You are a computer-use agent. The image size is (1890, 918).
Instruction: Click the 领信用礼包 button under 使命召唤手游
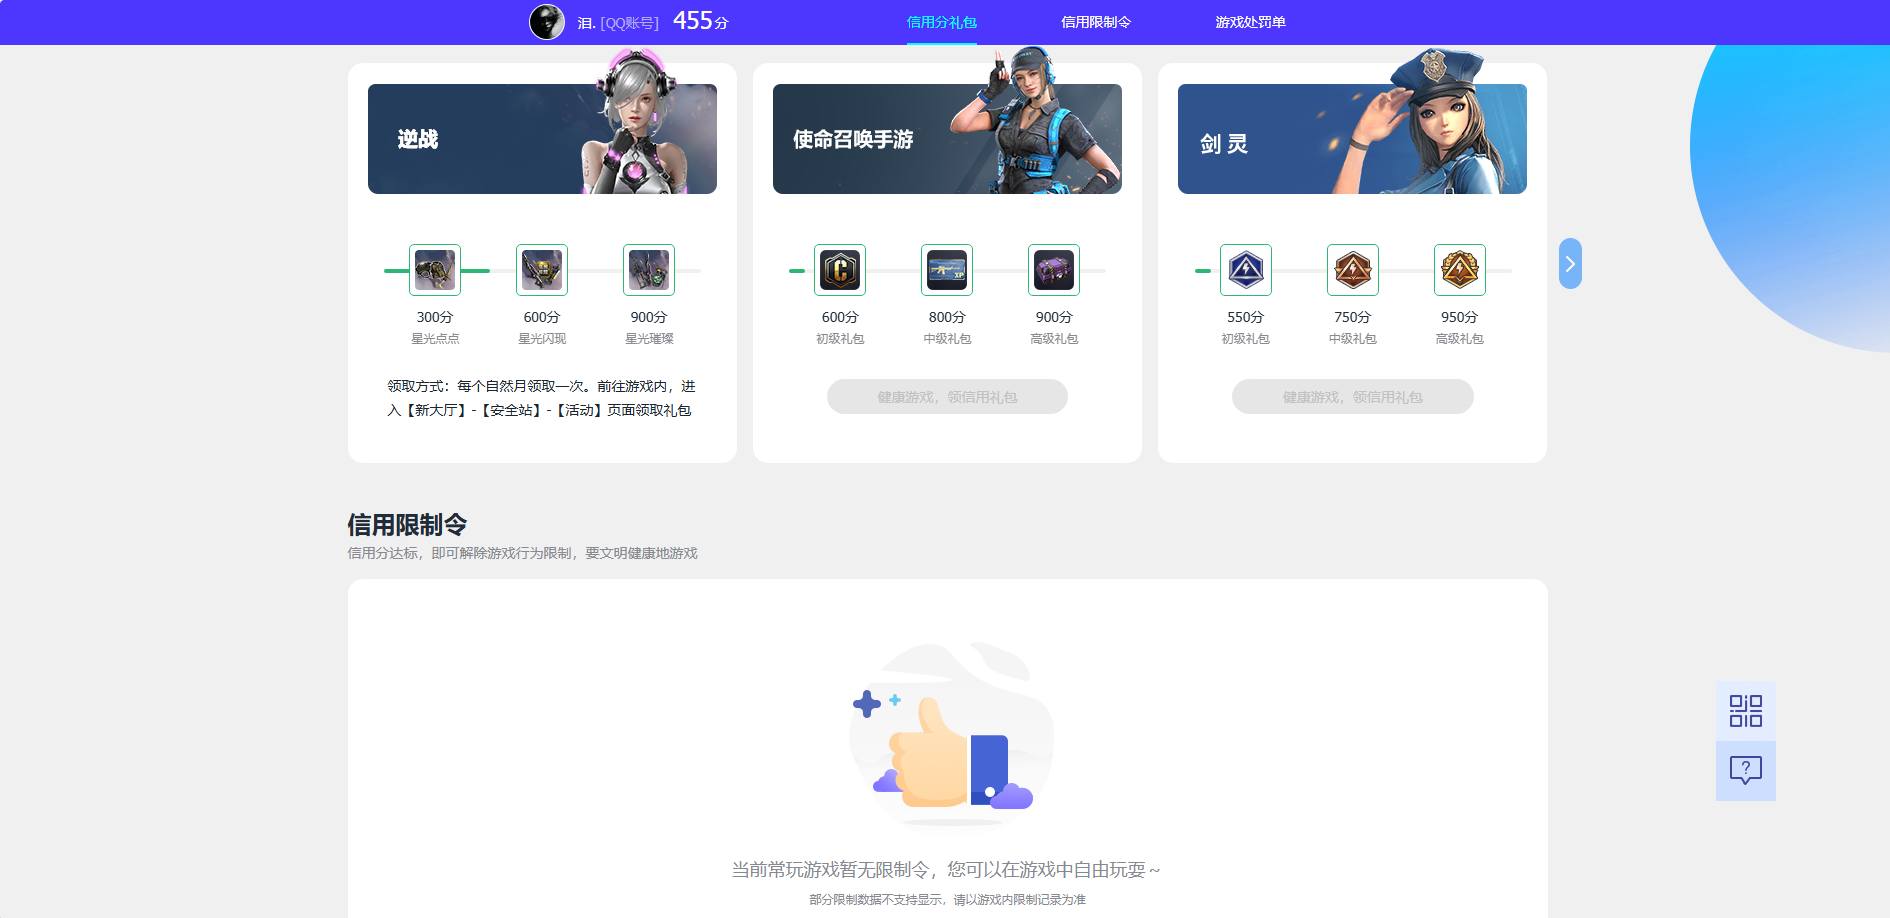coord(947,397)
